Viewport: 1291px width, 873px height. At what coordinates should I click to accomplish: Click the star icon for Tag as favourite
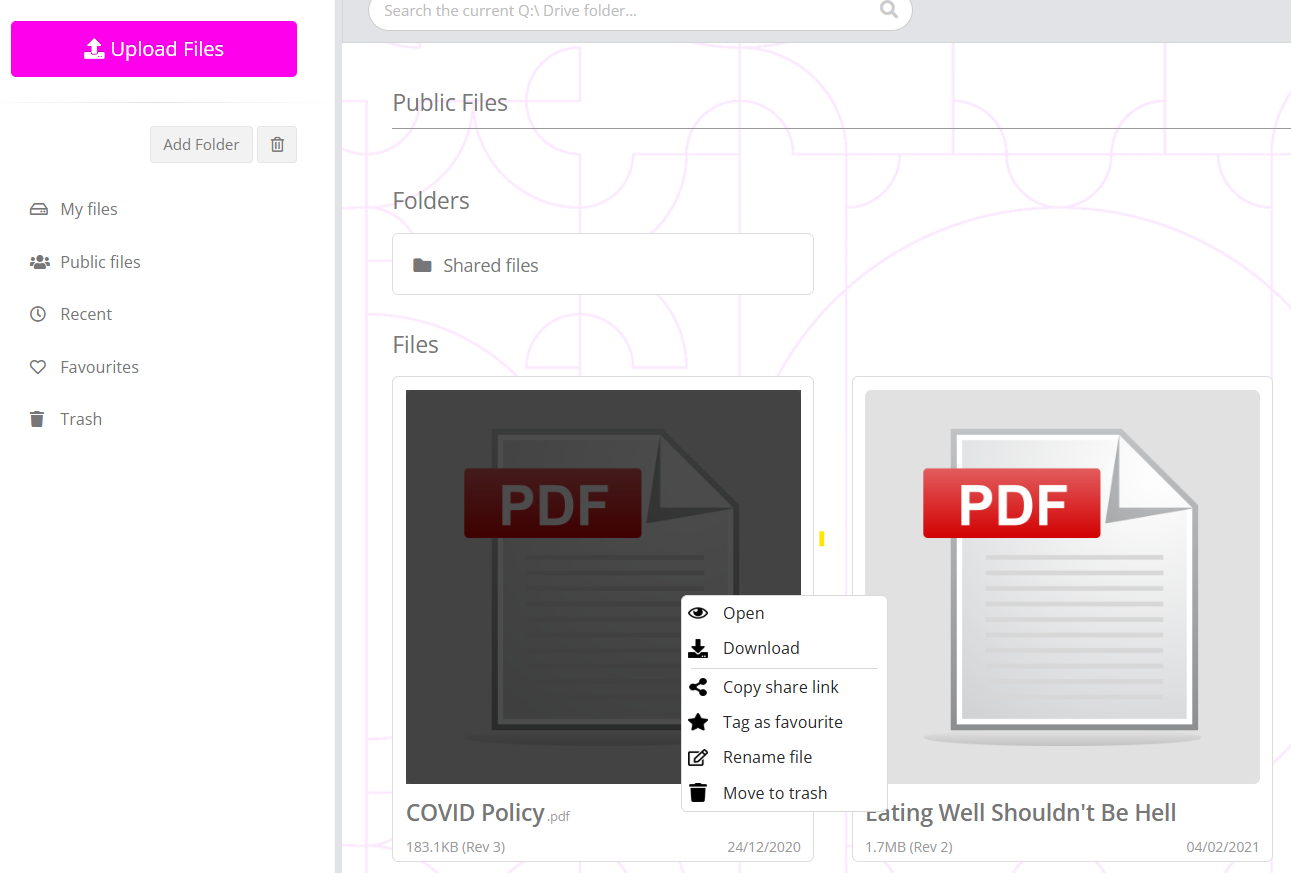[x=698, y=722]
